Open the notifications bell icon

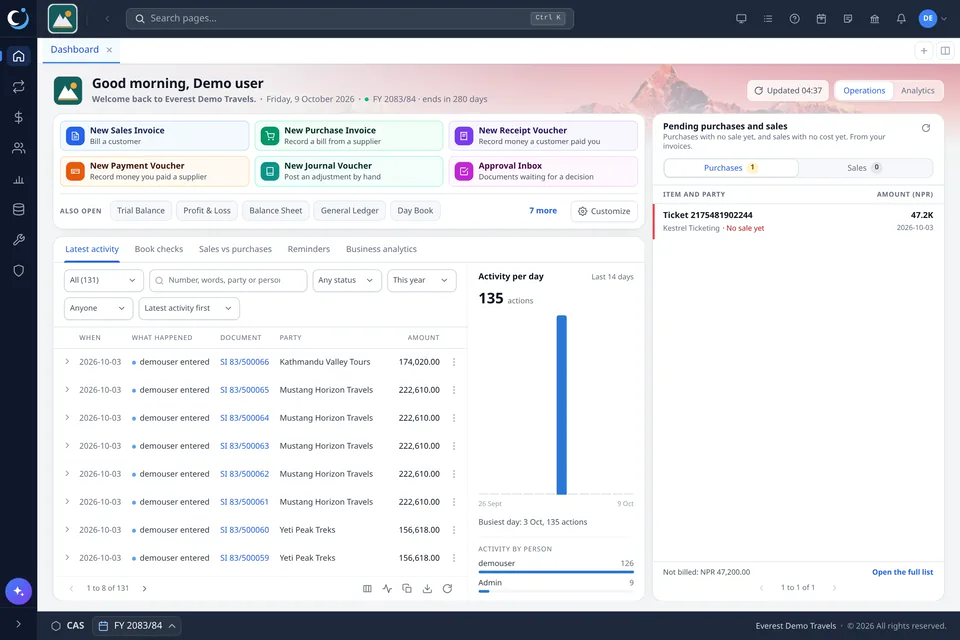[x=901, y=18]
